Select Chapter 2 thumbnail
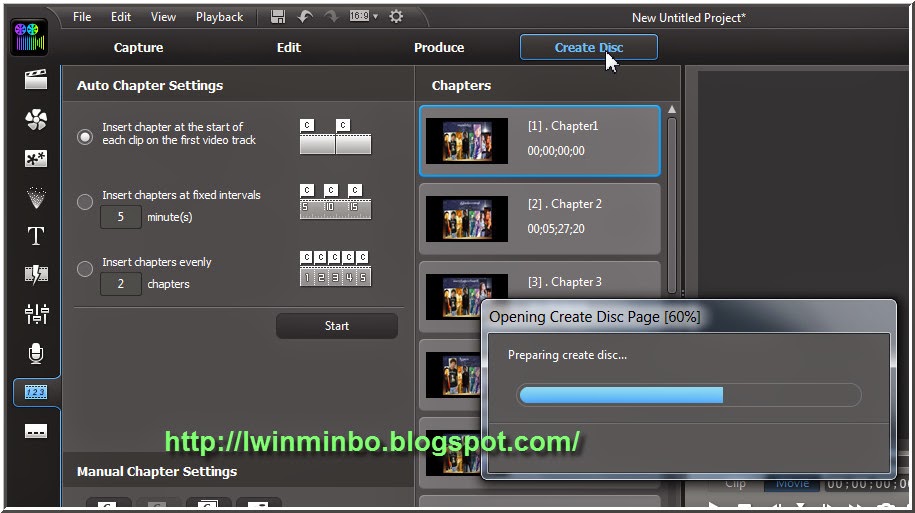The image size is (915, 513). point(467,219)
